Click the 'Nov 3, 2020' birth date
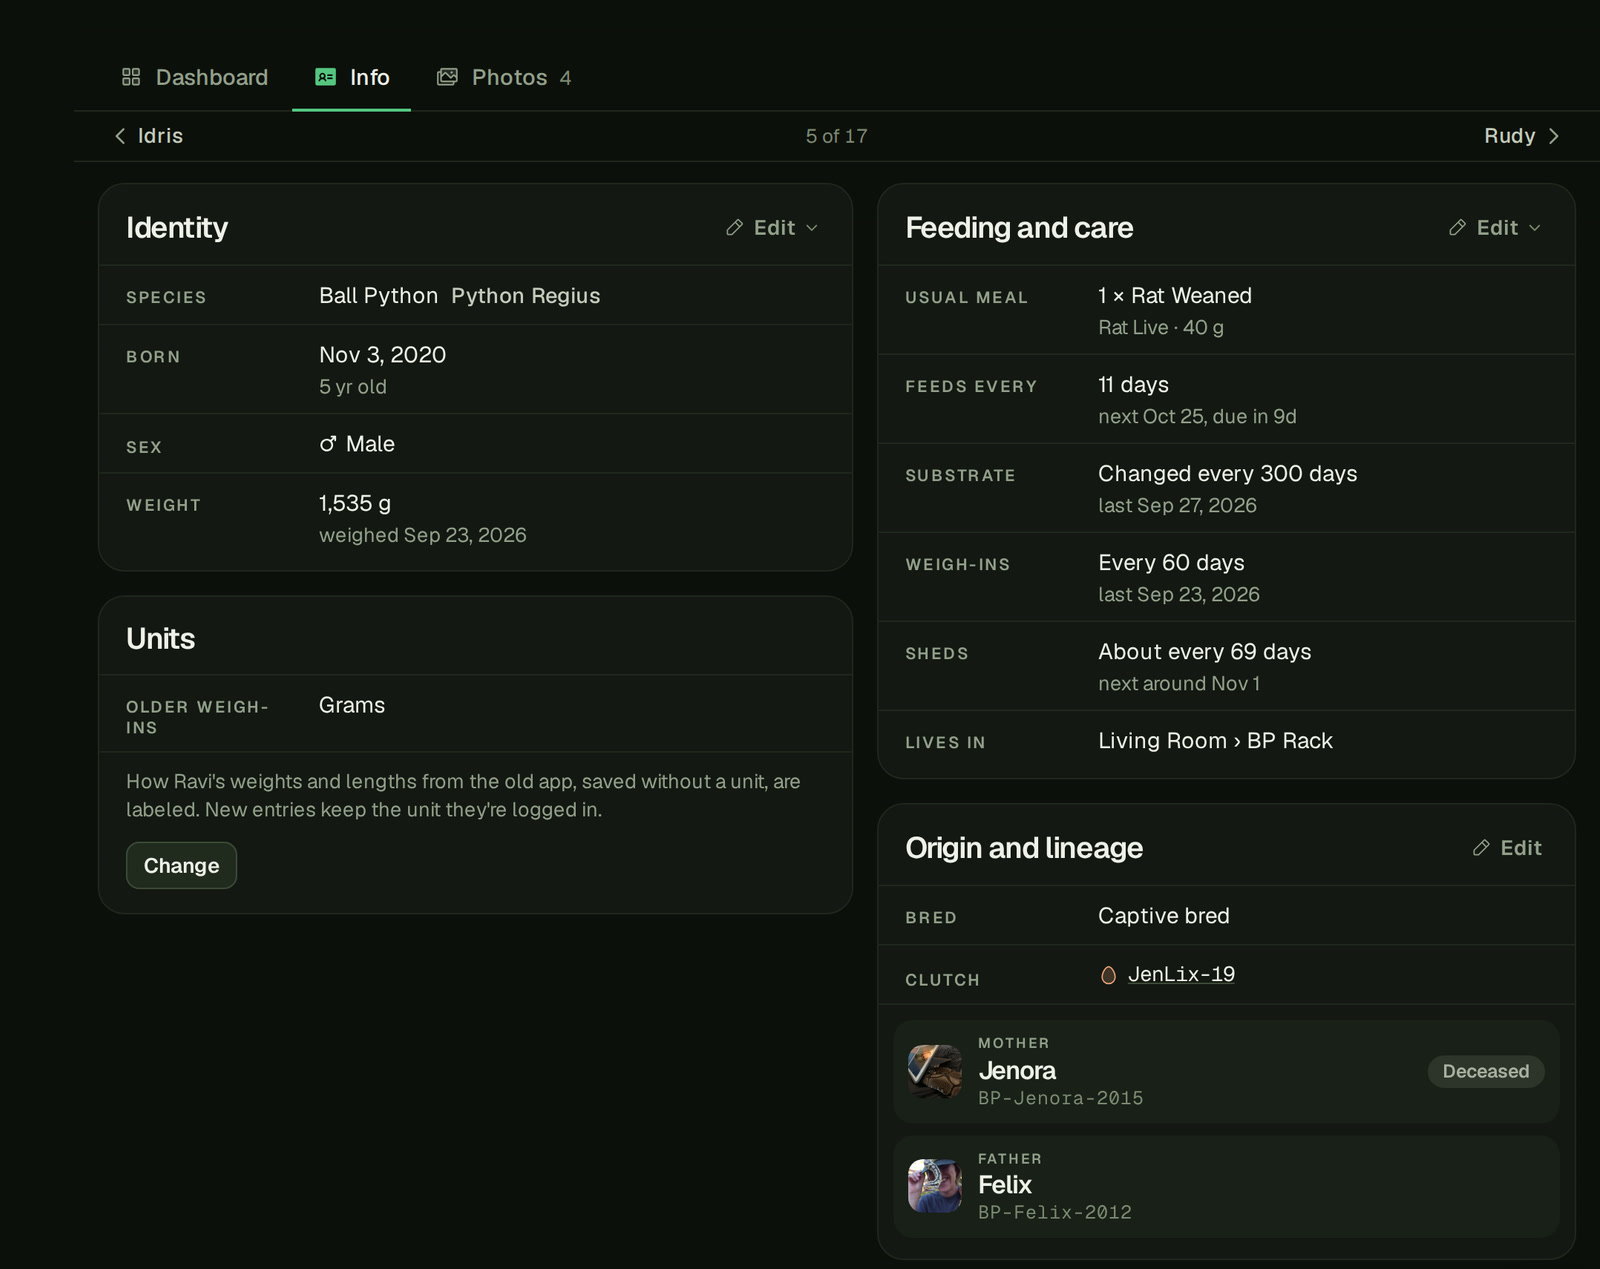Image resolution: width=1600 pixels, height=1269 pixels. (382, 355)
